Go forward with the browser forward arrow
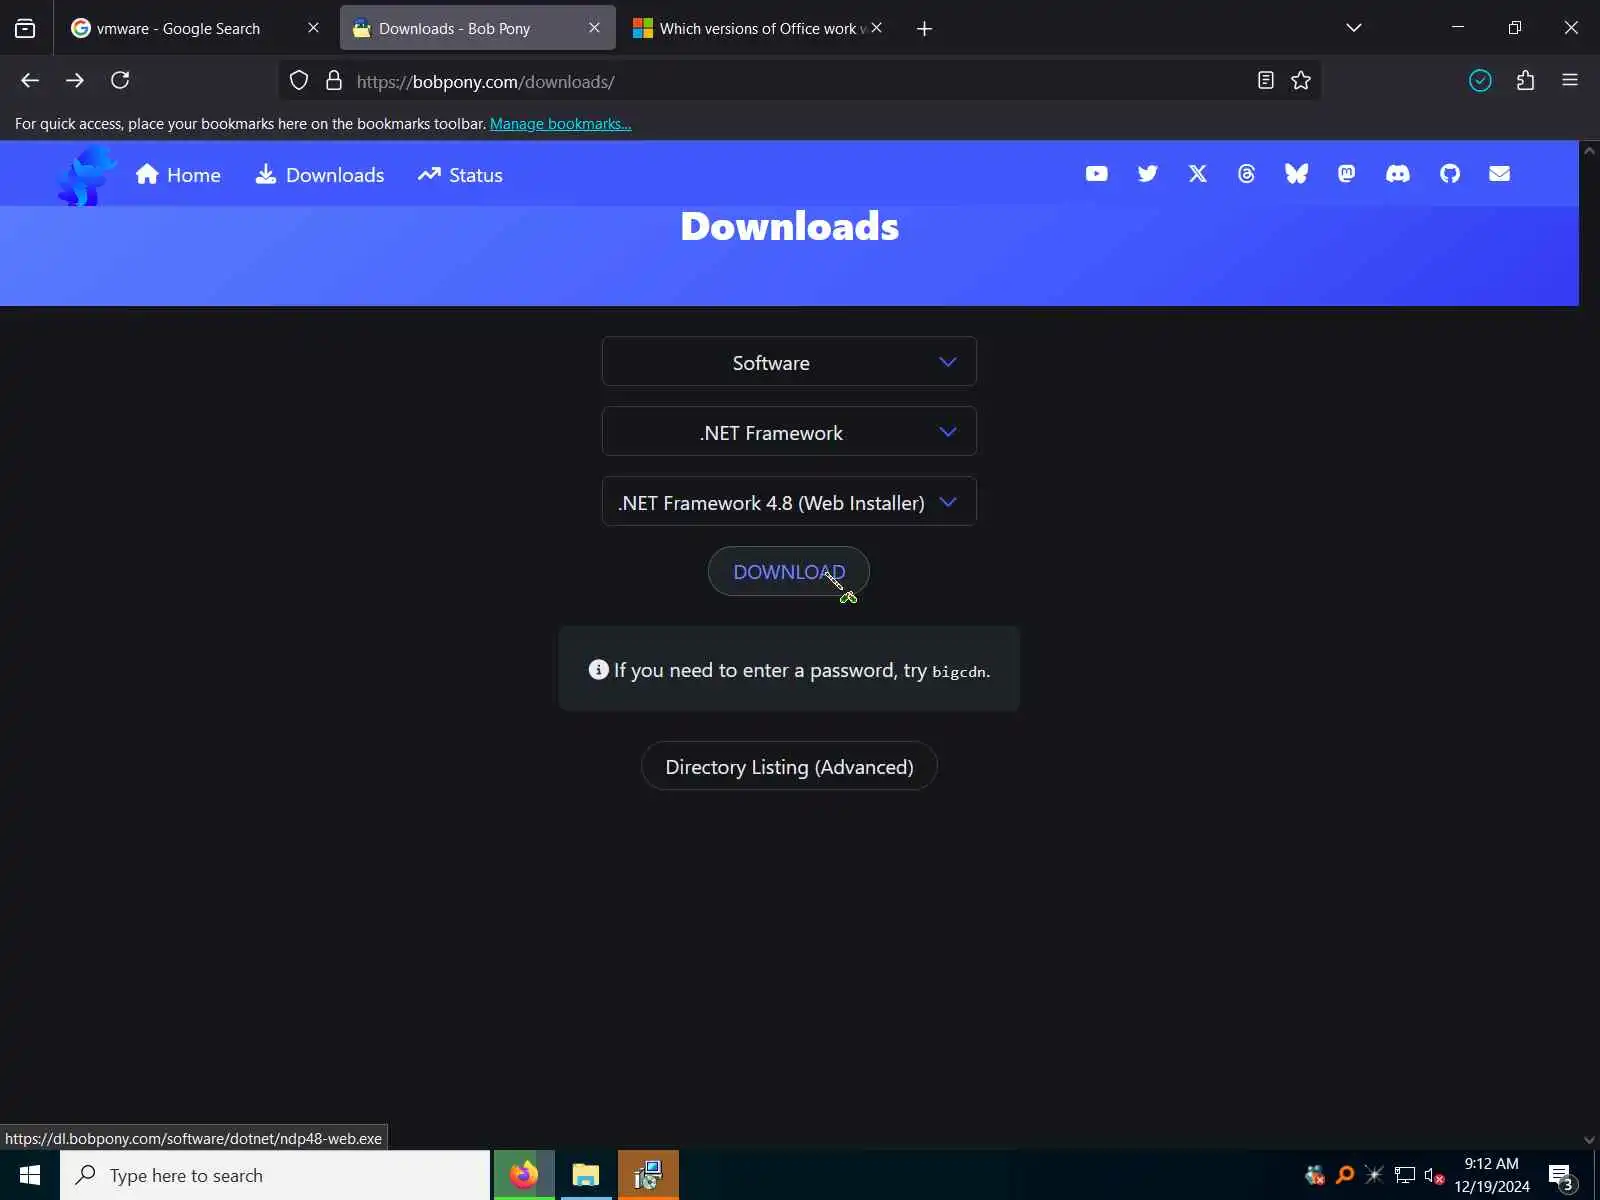Screen dimensions: 1600x1200 (x=75, y=81)
